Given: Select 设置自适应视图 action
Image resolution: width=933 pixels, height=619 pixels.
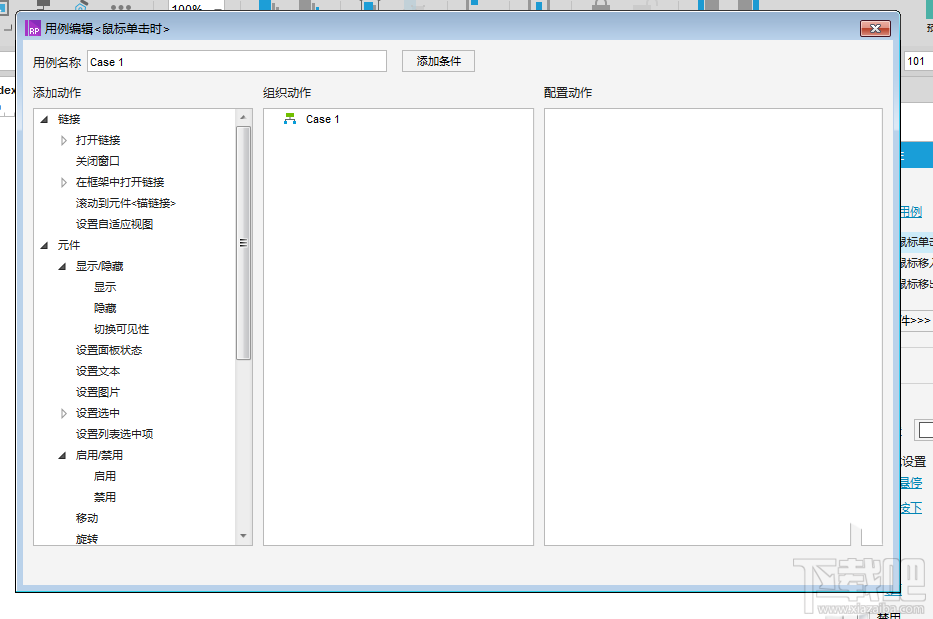Looking at the screenshot, I should pyautogui.click(x=114, y=224).
